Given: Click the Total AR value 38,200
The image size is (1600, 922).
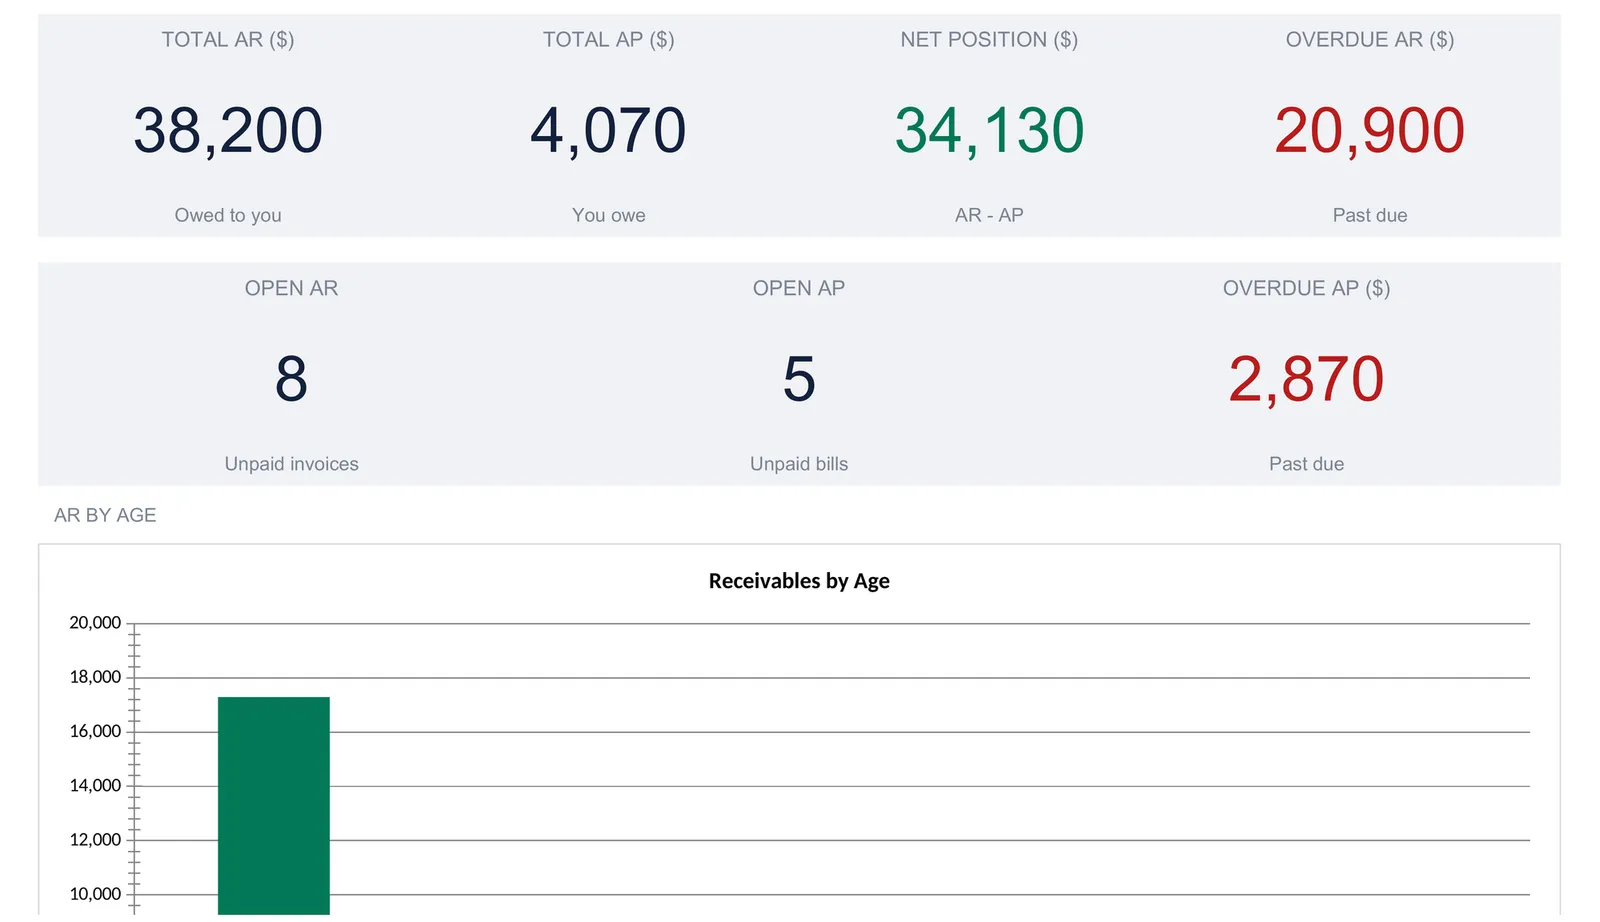Looking at the screenshot, I should [228, 130].
